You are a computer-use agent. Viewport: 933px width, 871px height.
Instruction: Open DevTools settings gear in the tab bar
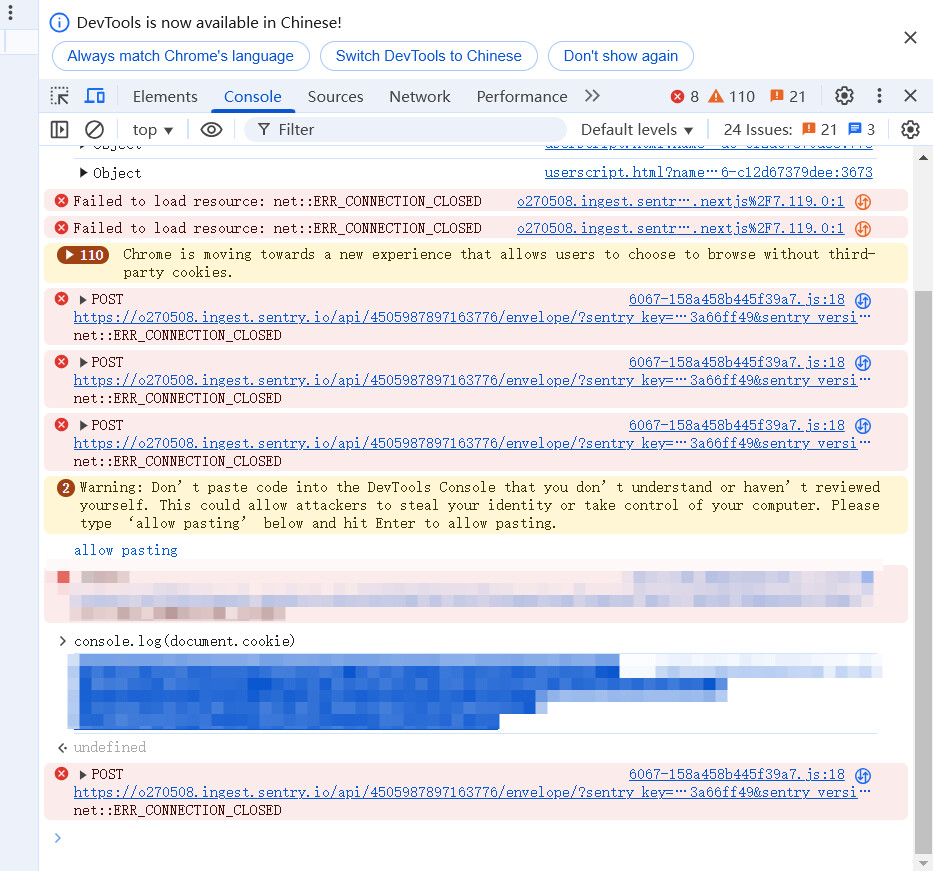click(844, 96)
